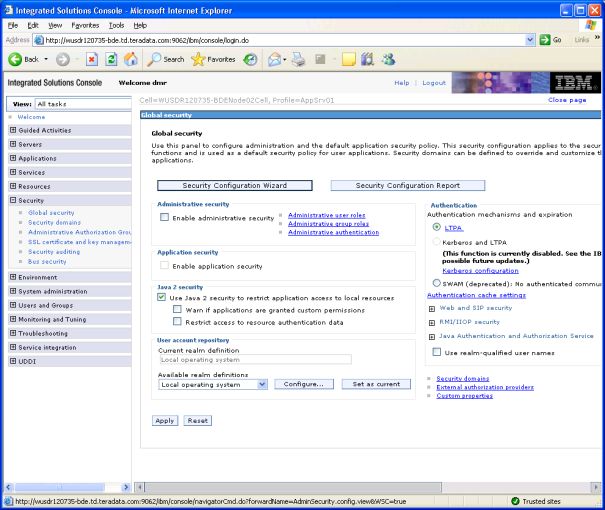
Task: Open the address bar dropdown arrow
Action: coord(530,40)
